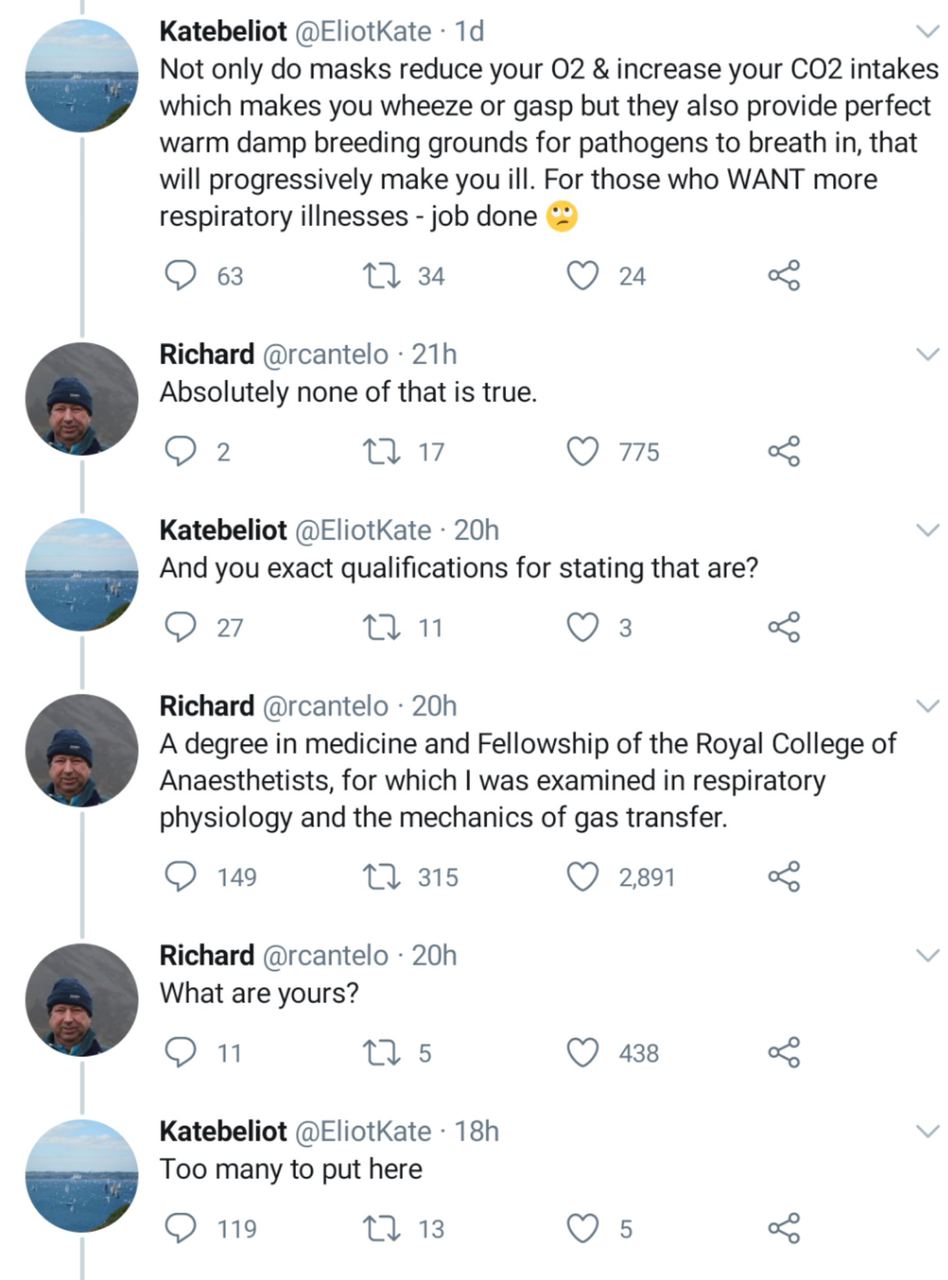Open the @rcantelo handle on the 21h tweet

[x=325, y=354]
